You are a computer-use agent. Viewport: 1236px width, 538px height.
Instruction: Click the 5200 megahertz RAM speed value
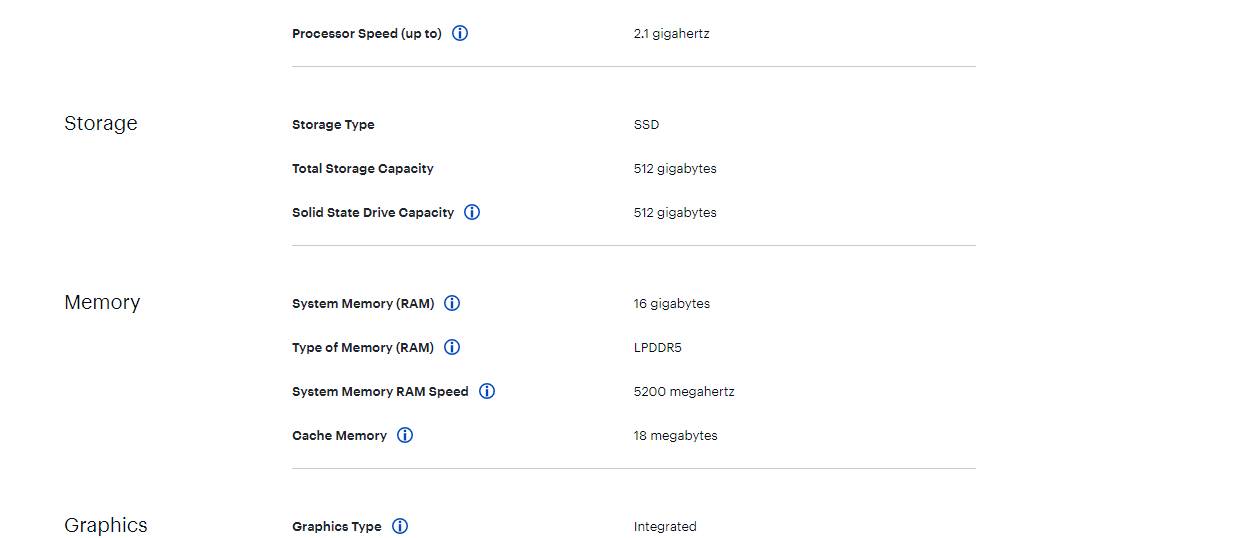pos(684,391)
